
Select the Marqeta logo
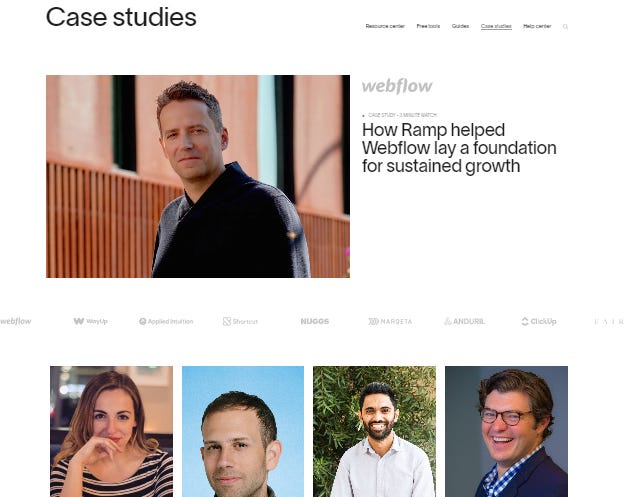point(390,321)
